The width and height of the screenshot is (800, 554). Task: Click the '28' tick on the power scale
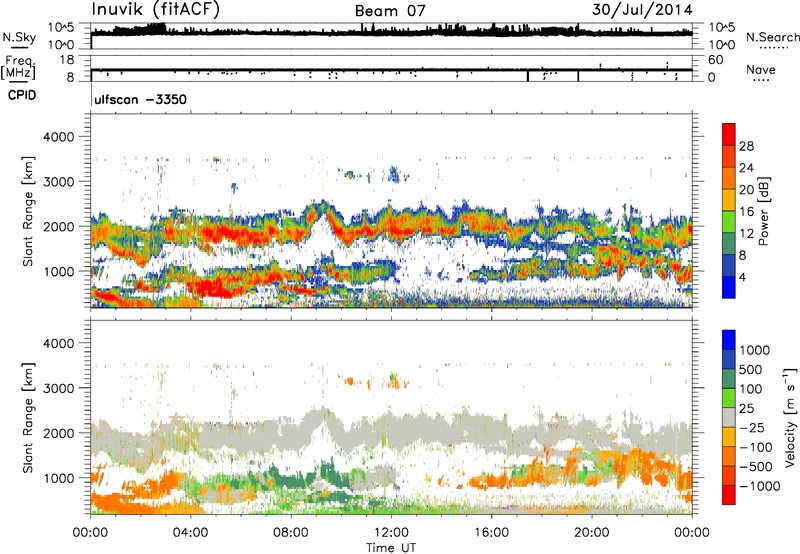[746, 146]
